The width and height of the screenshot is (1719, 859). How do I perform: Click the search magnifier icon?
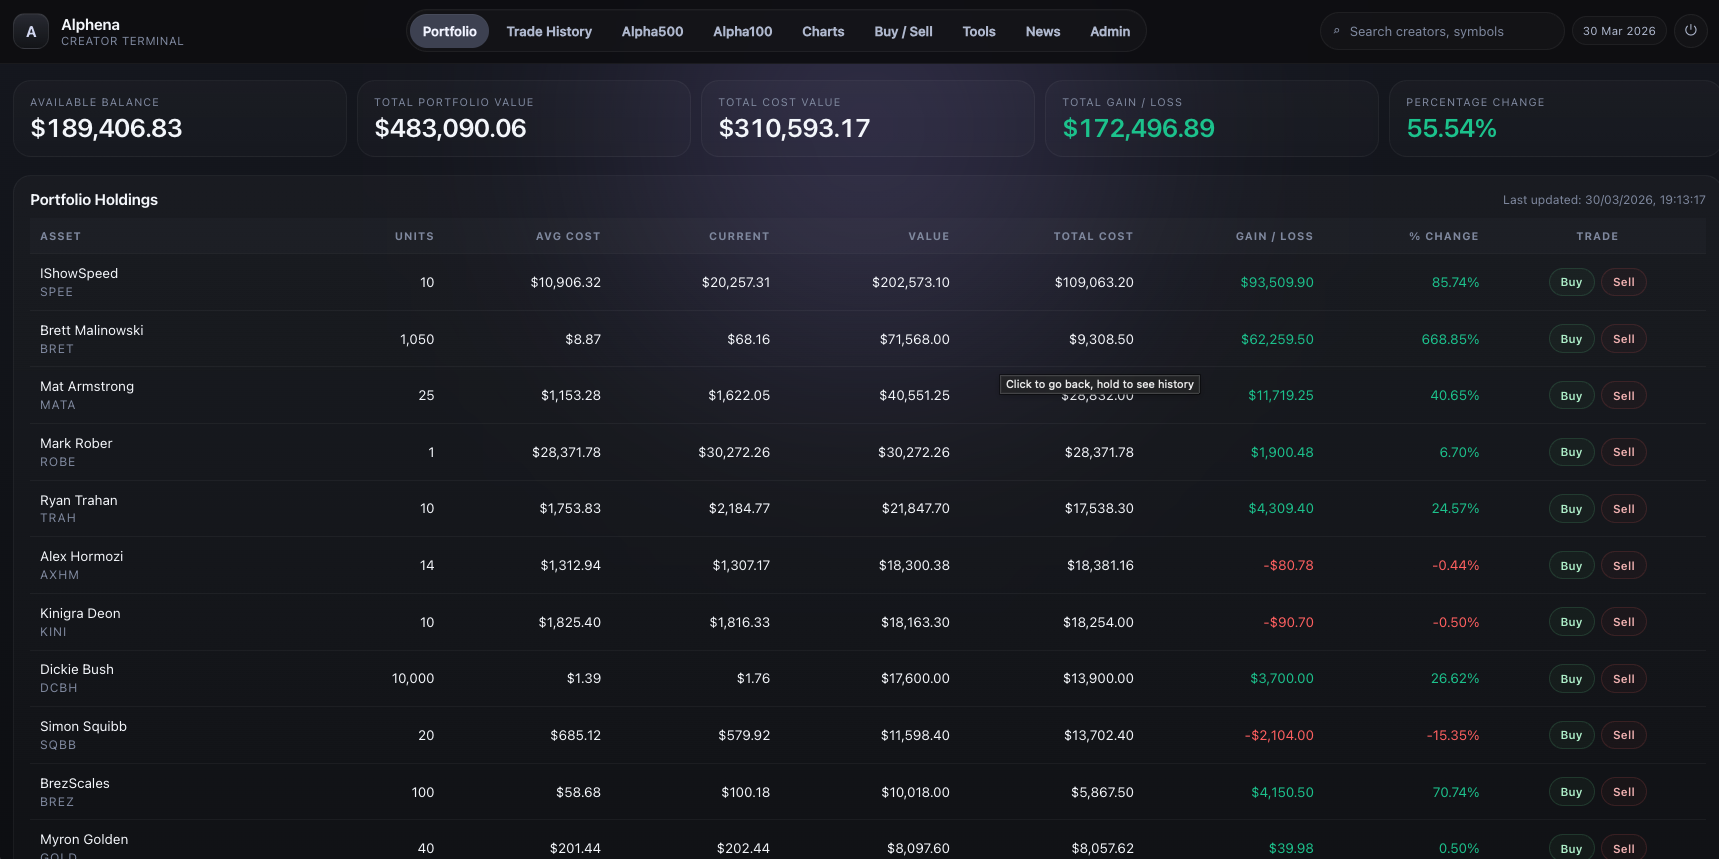point(1336,32)
